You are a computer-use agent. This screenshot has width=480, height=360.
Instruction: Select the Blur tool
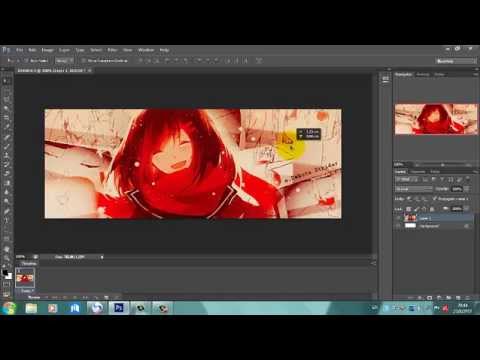(6, 192)
